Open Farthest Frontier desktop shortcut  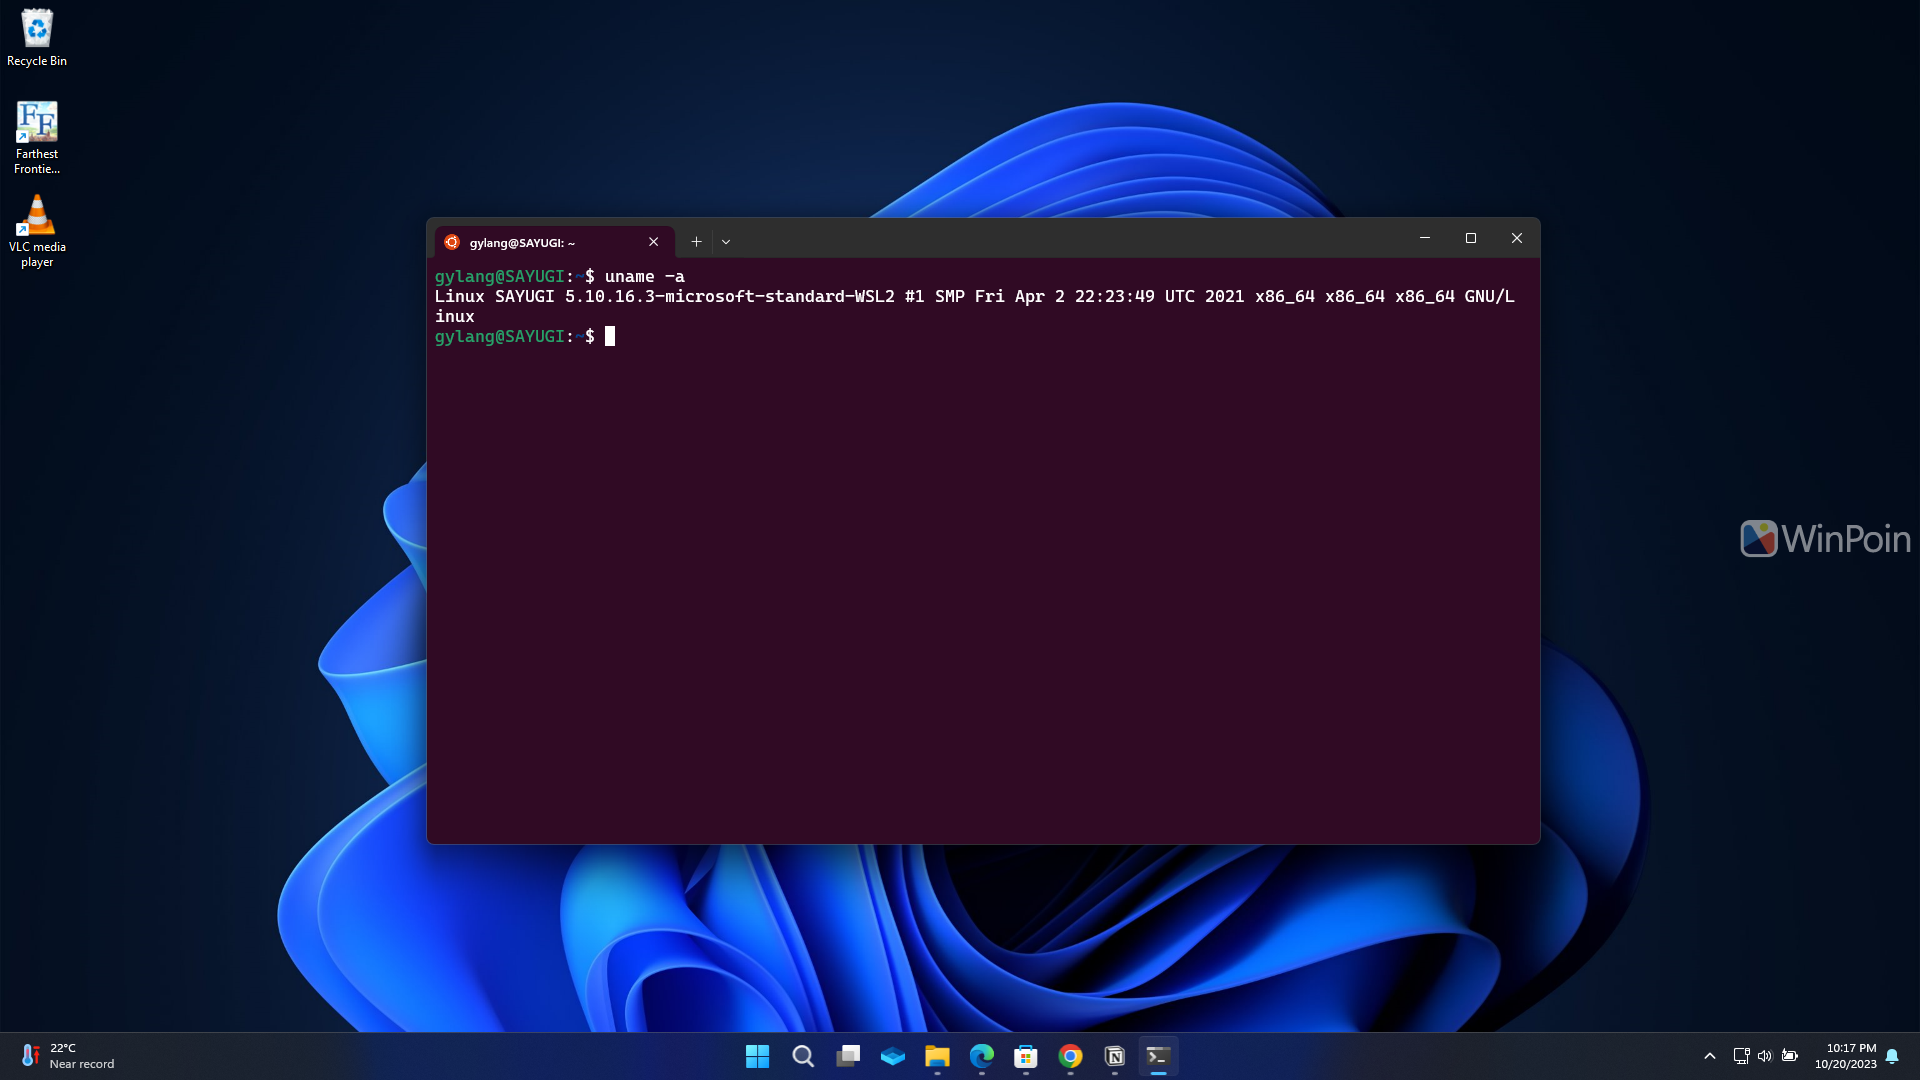[x=37, y=136]
